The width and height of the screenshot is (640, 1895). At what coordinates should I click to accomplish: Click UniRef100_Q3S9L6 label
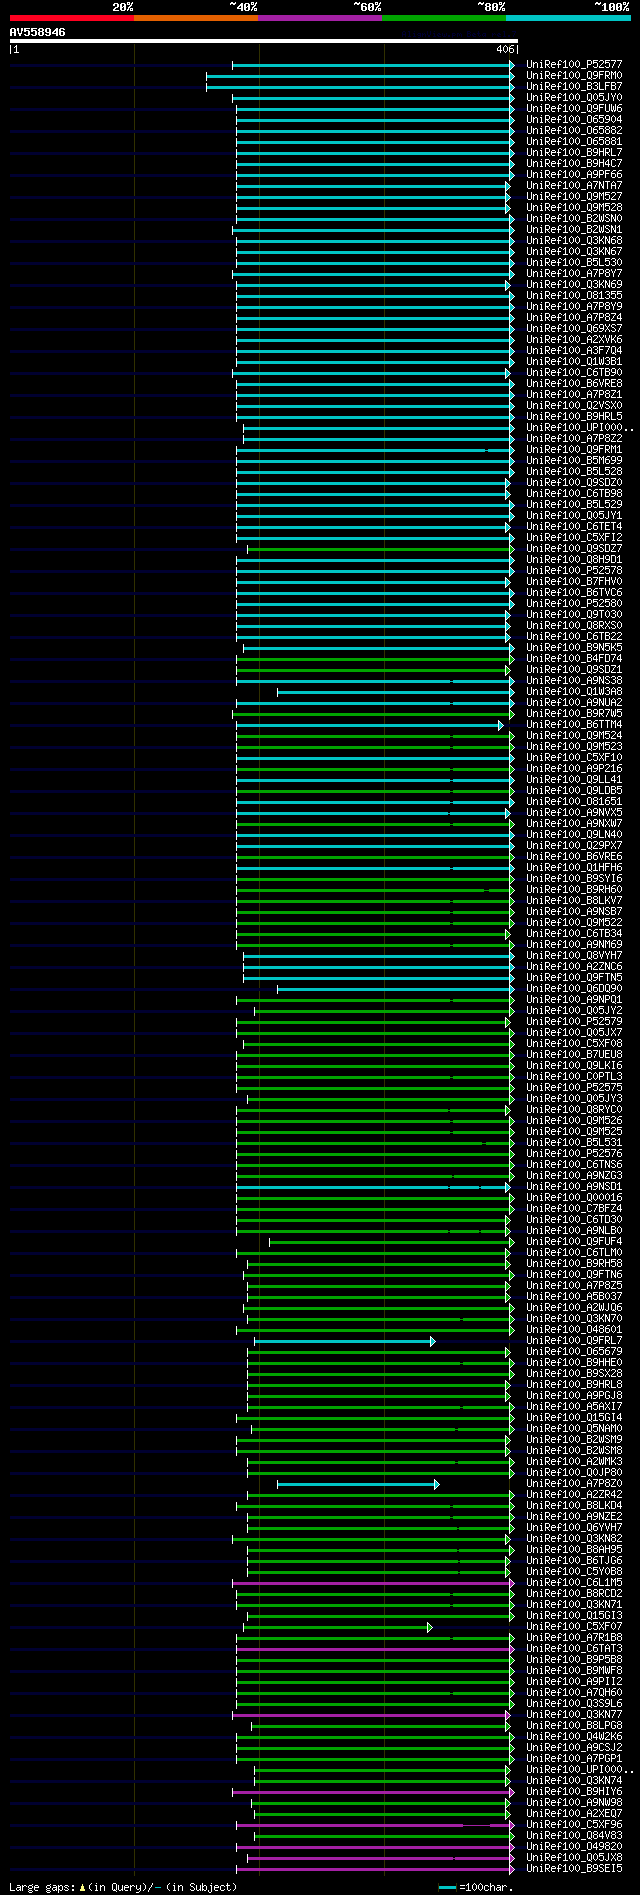tap(574, 1704)
